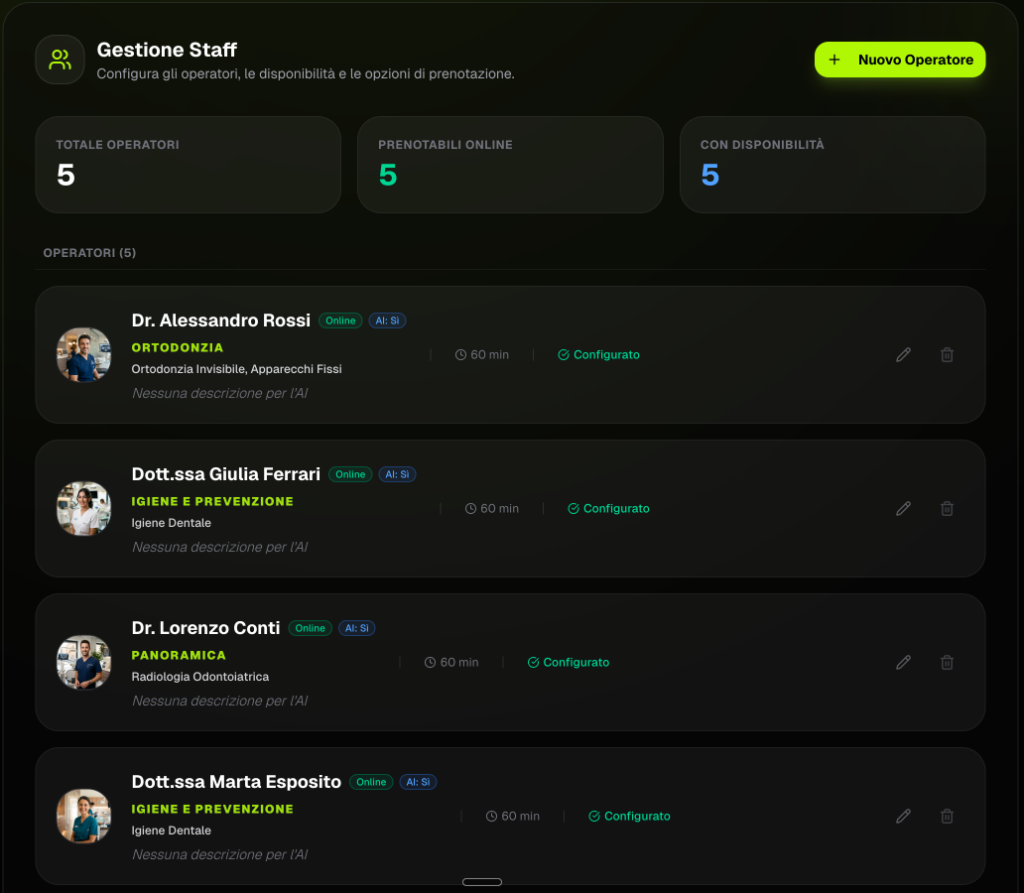Open Dott.ssa Giulia Ferrari's avatar
The image size is (1024, 893).
tap(84, 509)
